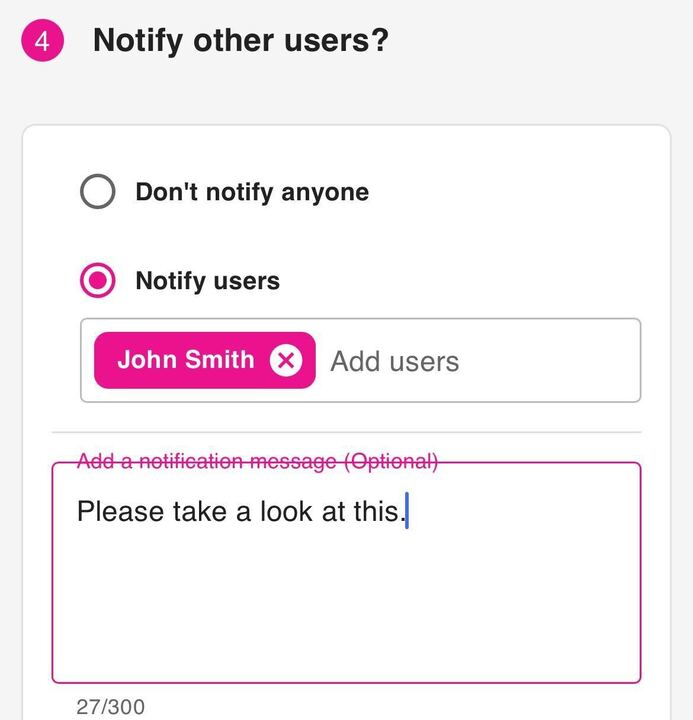Click the "Notify other users?" heading
Screen dimensions: 693x720
click(x=240, y=41)
